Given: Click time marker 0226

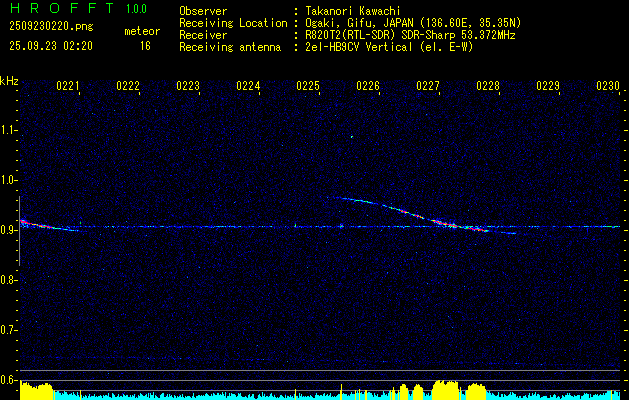Looking at the screenshot, I should (x=368, y=86).
